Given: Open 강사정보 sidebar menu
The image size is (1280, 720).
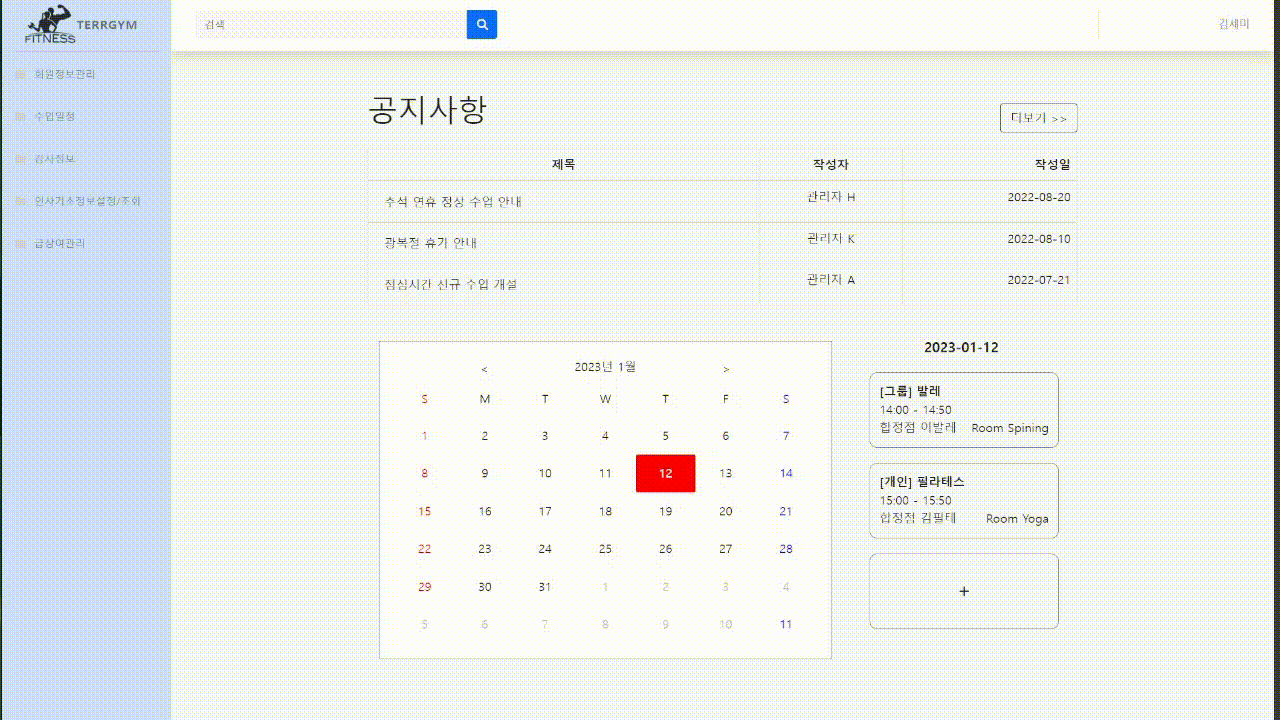Looking at the screenshot, I should click(54, 159).
